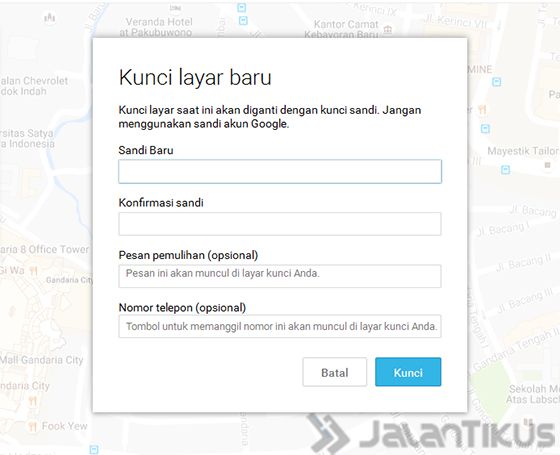
Task: Click the Mayestik Tailor map label
Action: (x=523, y=151)
